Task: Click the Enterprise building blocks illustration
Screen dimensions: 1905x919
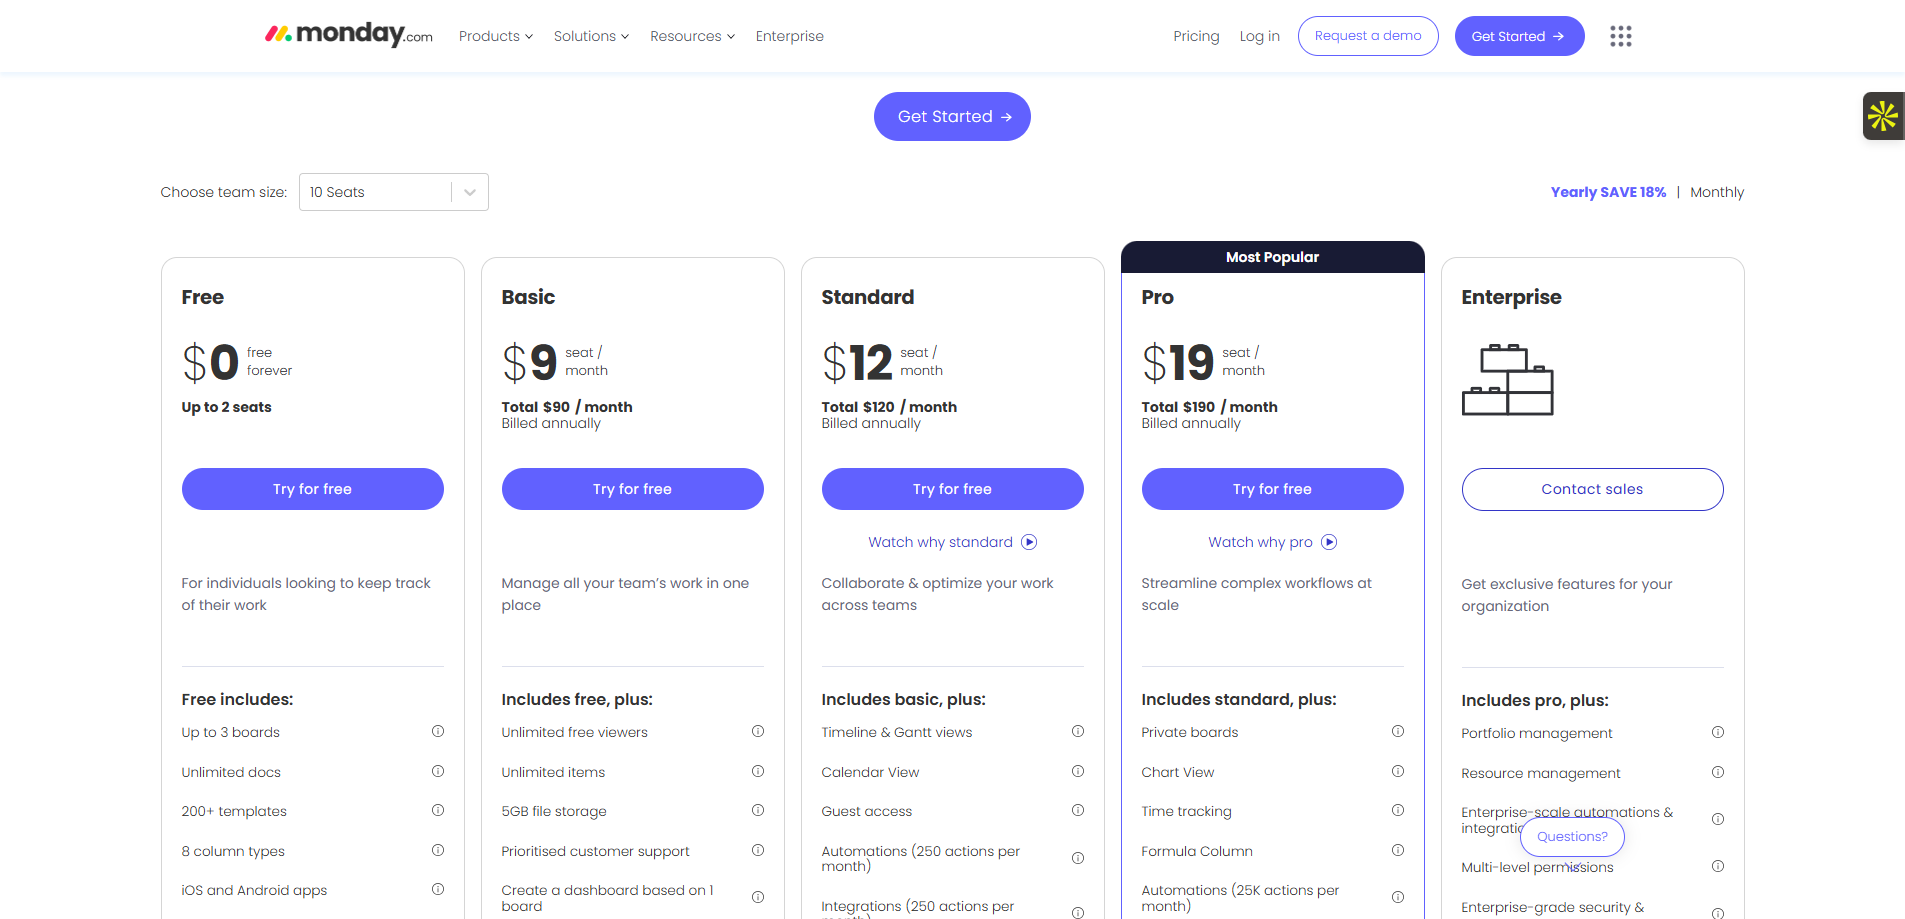Action: point(1507,380)
